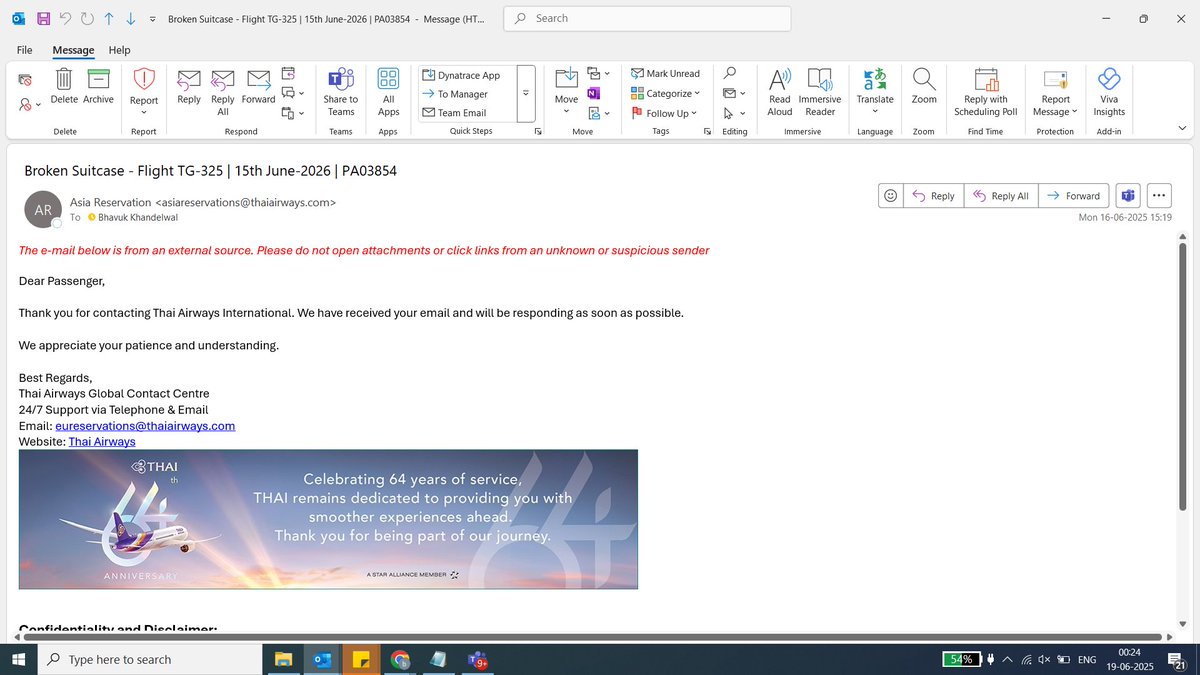The height and width of the screenshot is (675, 1200).
Task: Click the Find magnifier in Editing group
Action: (730, 73)
